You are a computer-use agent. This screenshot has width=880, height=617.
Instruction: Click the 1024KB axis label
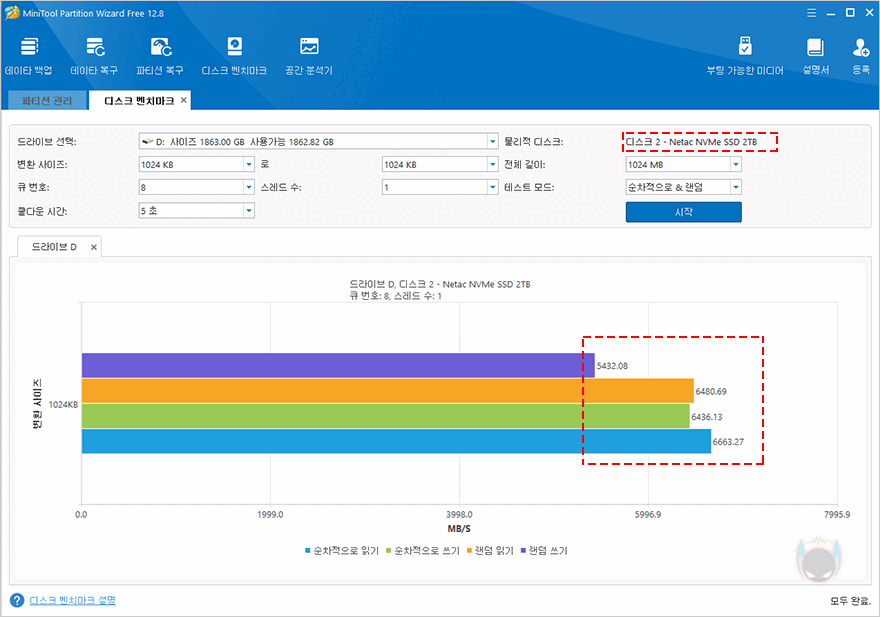coord(63,404)
